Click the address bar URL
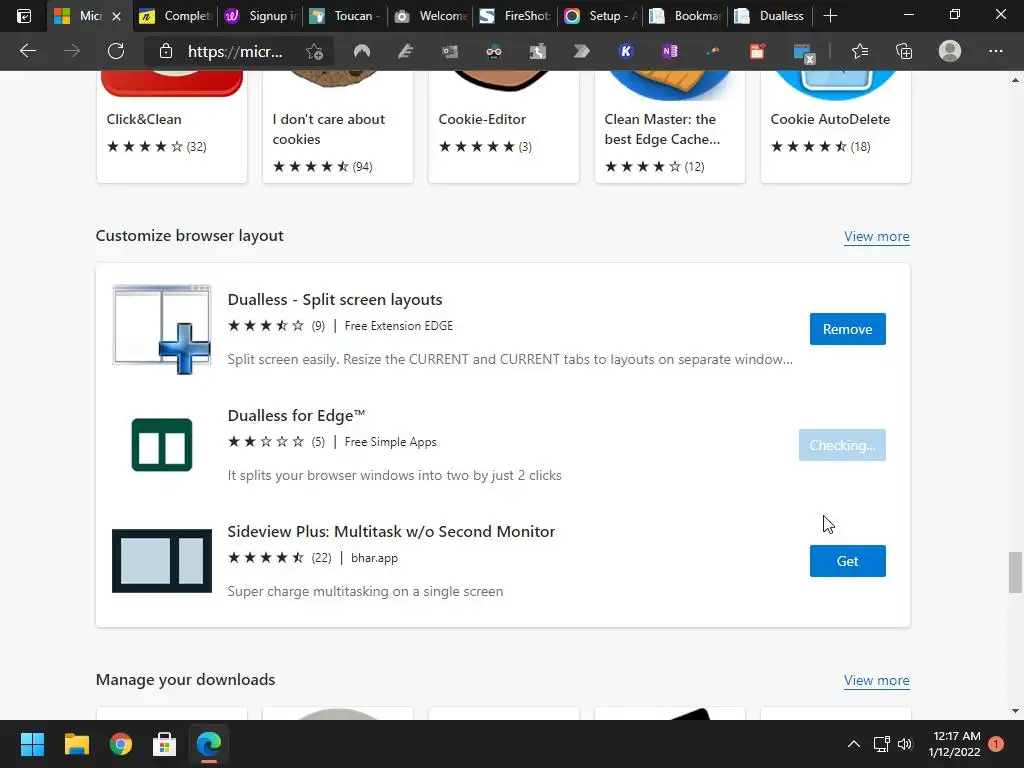 (235, 51)
